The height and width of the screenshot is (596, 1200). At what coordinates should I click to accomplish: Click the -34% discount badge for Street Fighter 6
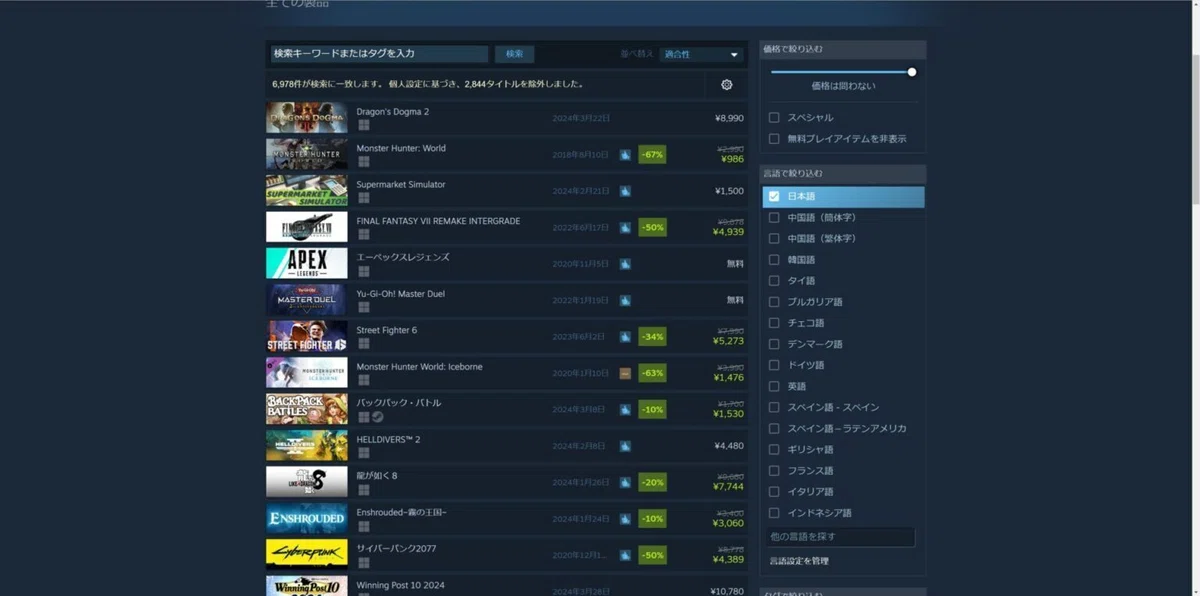[652, 337]
